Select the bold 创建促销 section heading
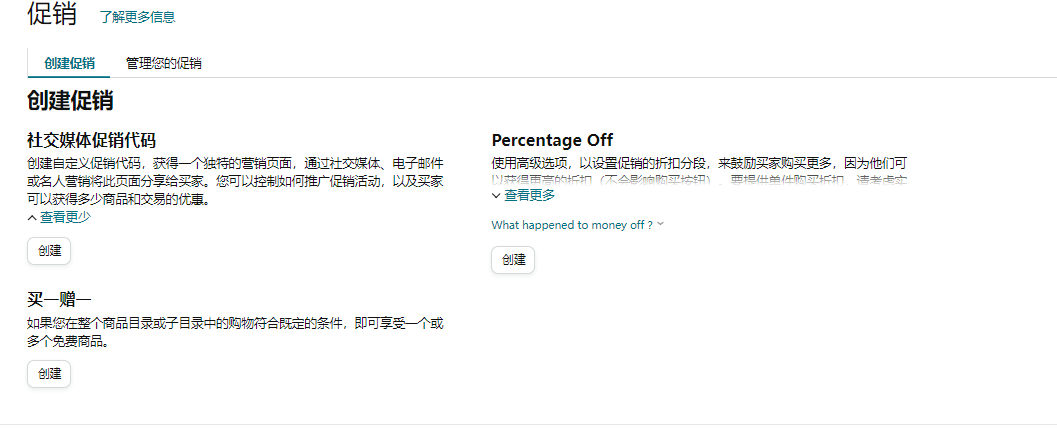This screenshot has width=1057, height=428. tap(70, 101)
